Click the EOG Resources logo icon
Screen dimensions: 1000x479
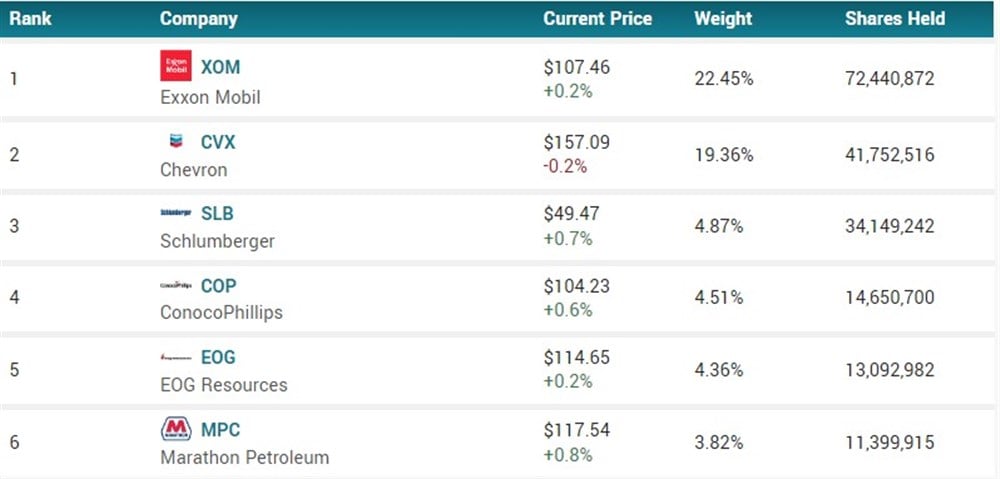point(176,357)
